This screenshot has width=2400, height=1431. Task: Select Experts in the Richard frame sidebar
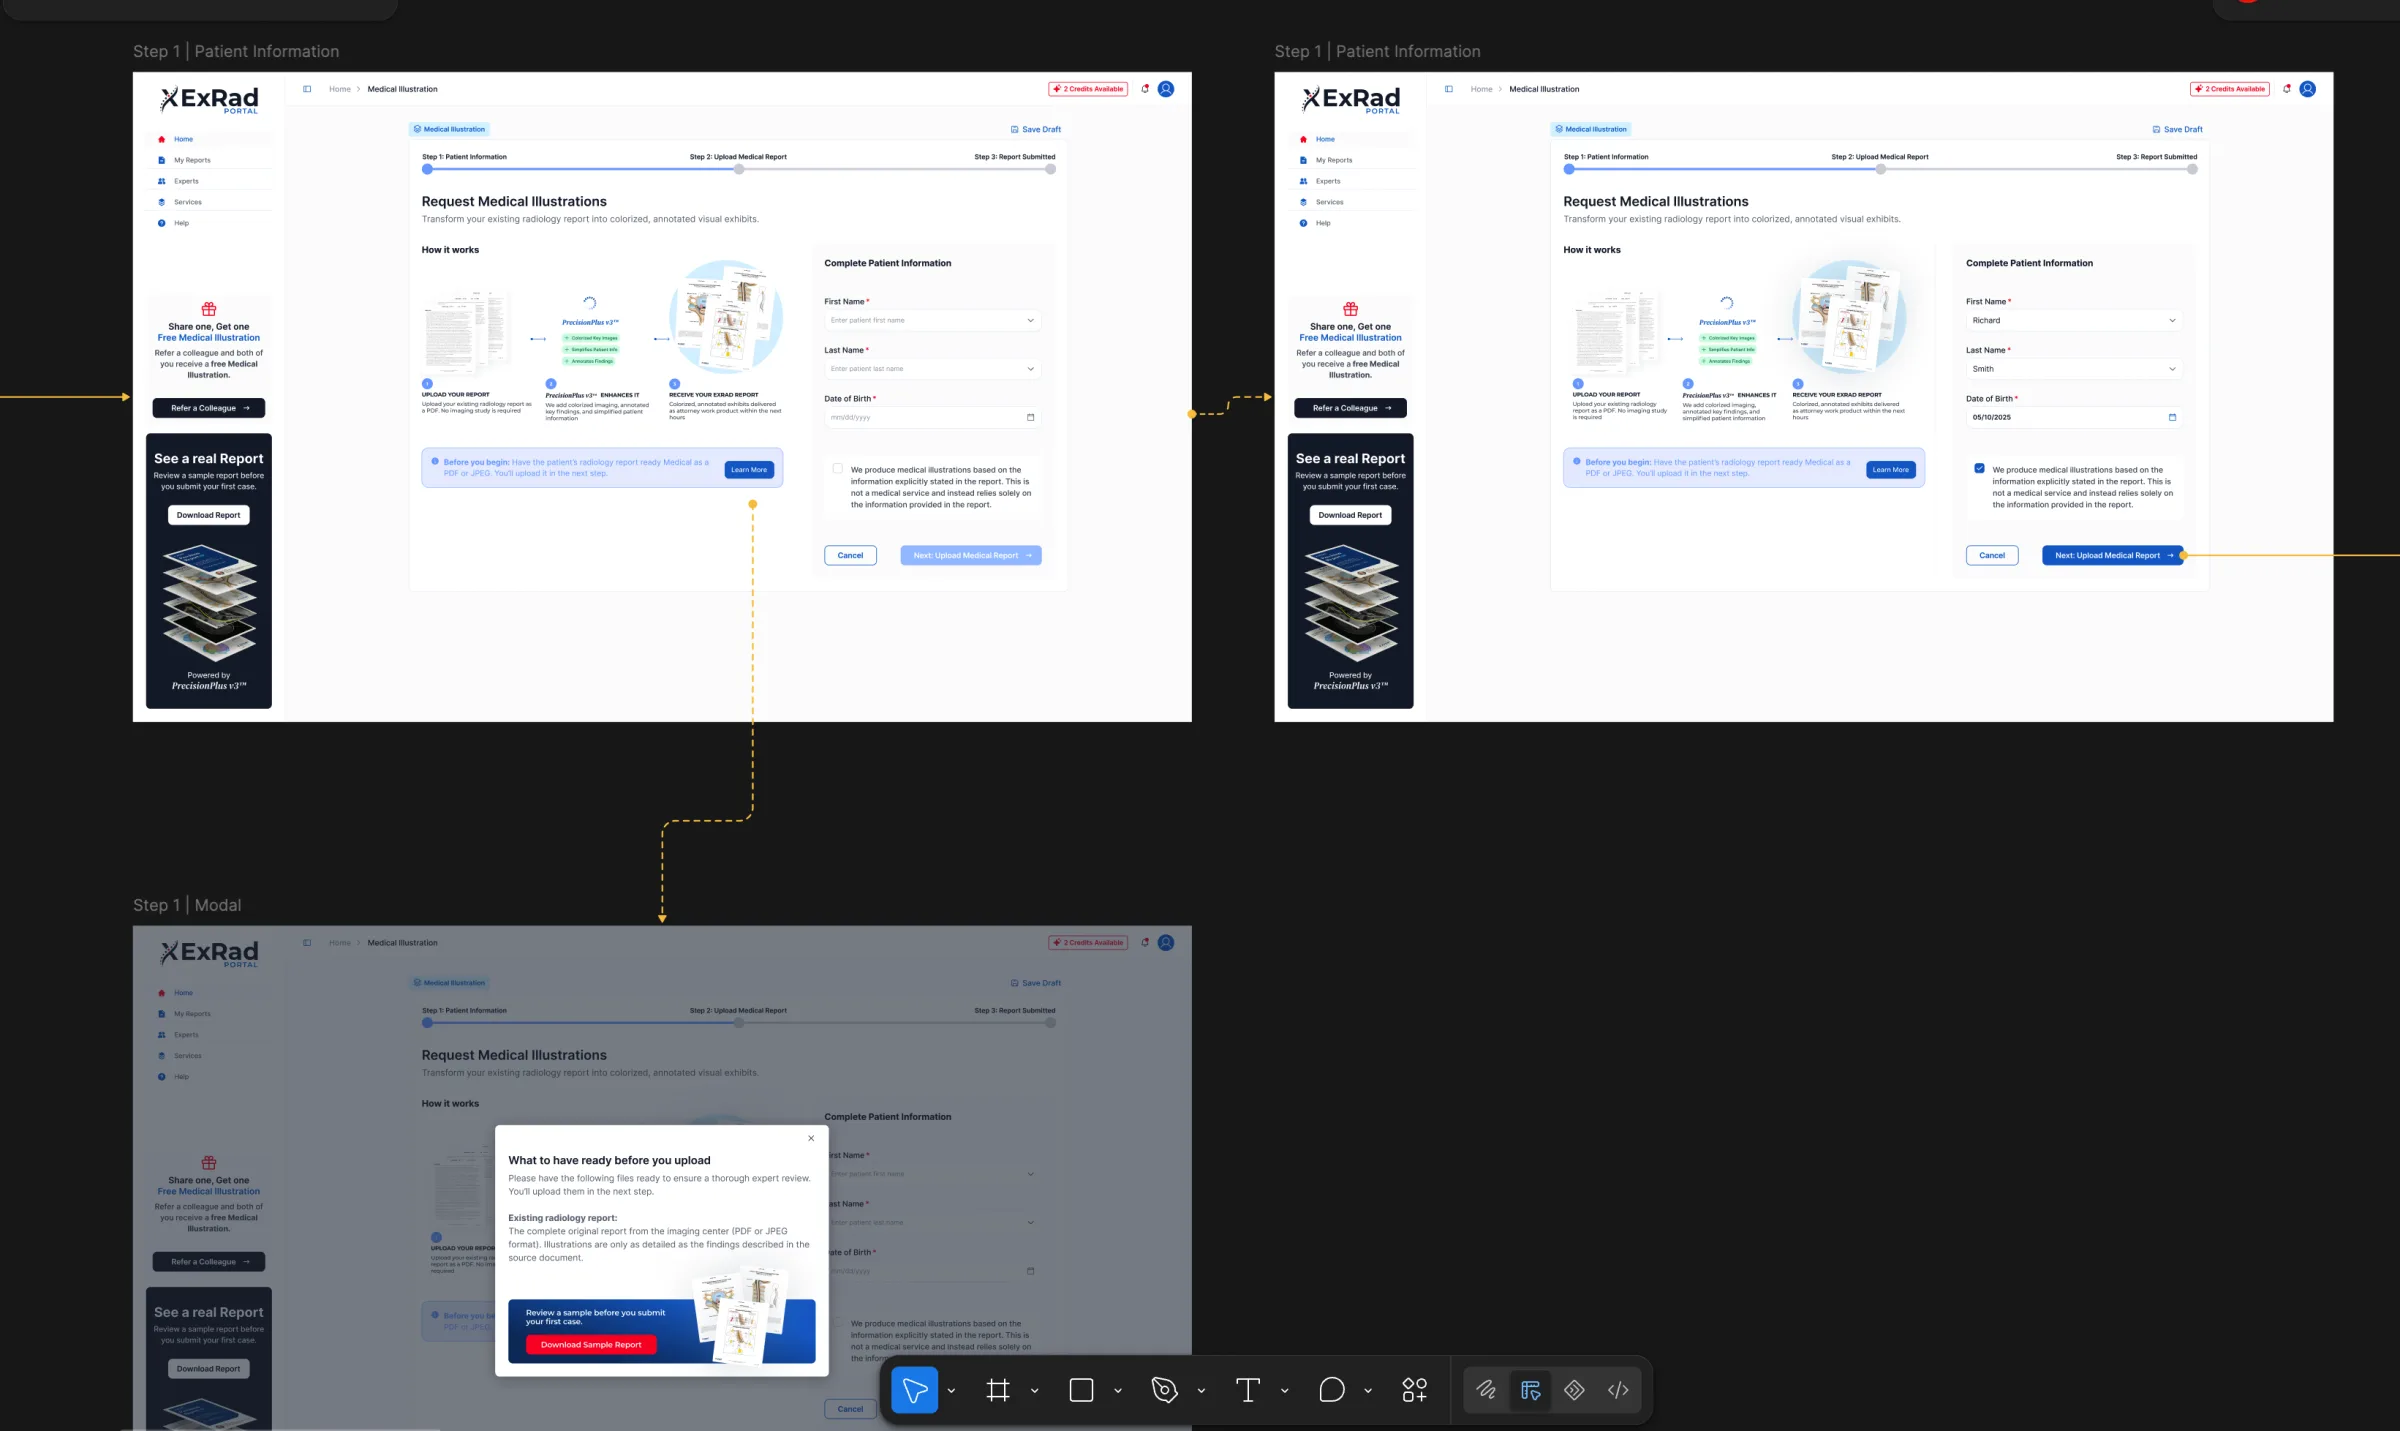tap(1328, 181)
